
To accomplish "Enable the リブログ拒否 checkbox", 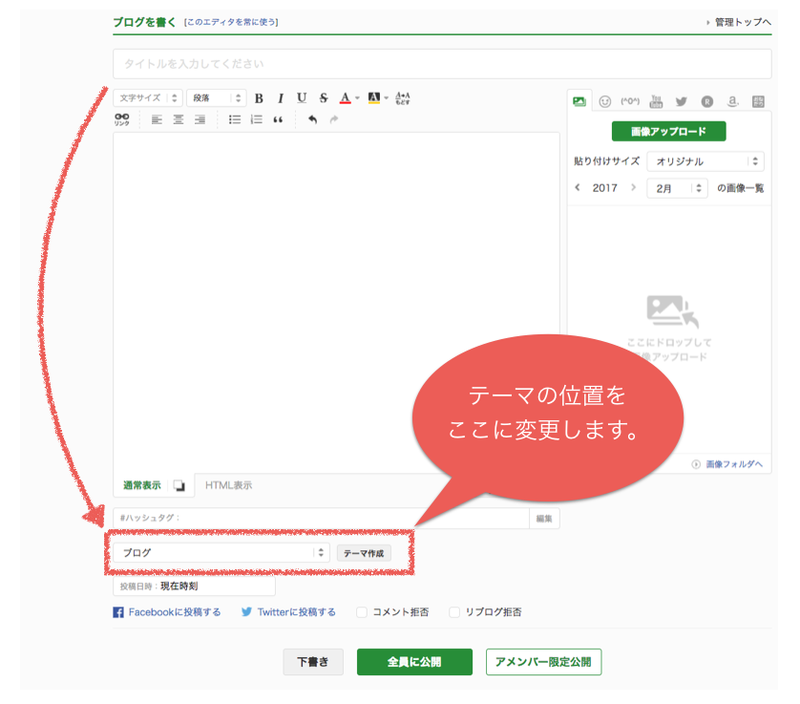I will [454, 612].
